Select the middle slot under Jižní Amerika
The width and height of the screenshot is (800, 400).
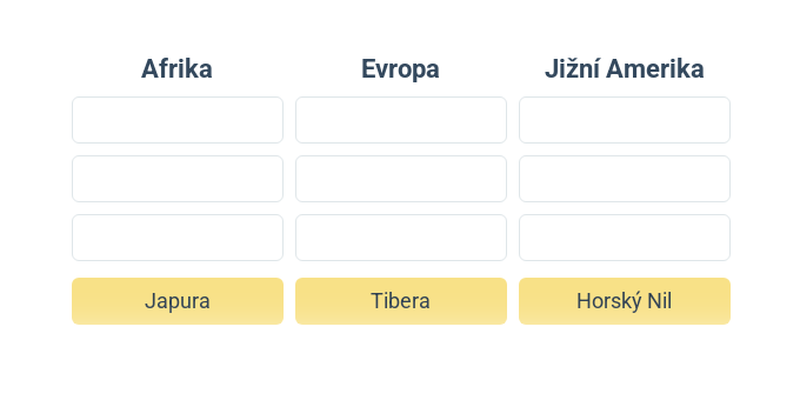(x=624, y=179)
